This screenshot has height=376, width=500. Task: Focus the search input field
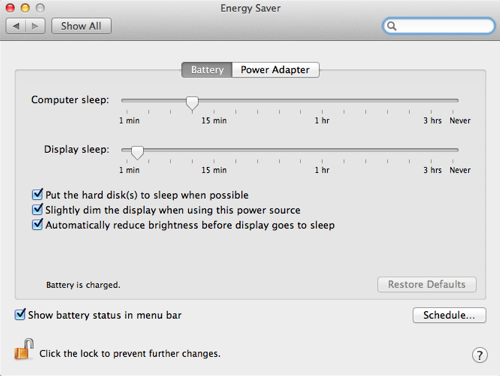(x=439, y=26)
